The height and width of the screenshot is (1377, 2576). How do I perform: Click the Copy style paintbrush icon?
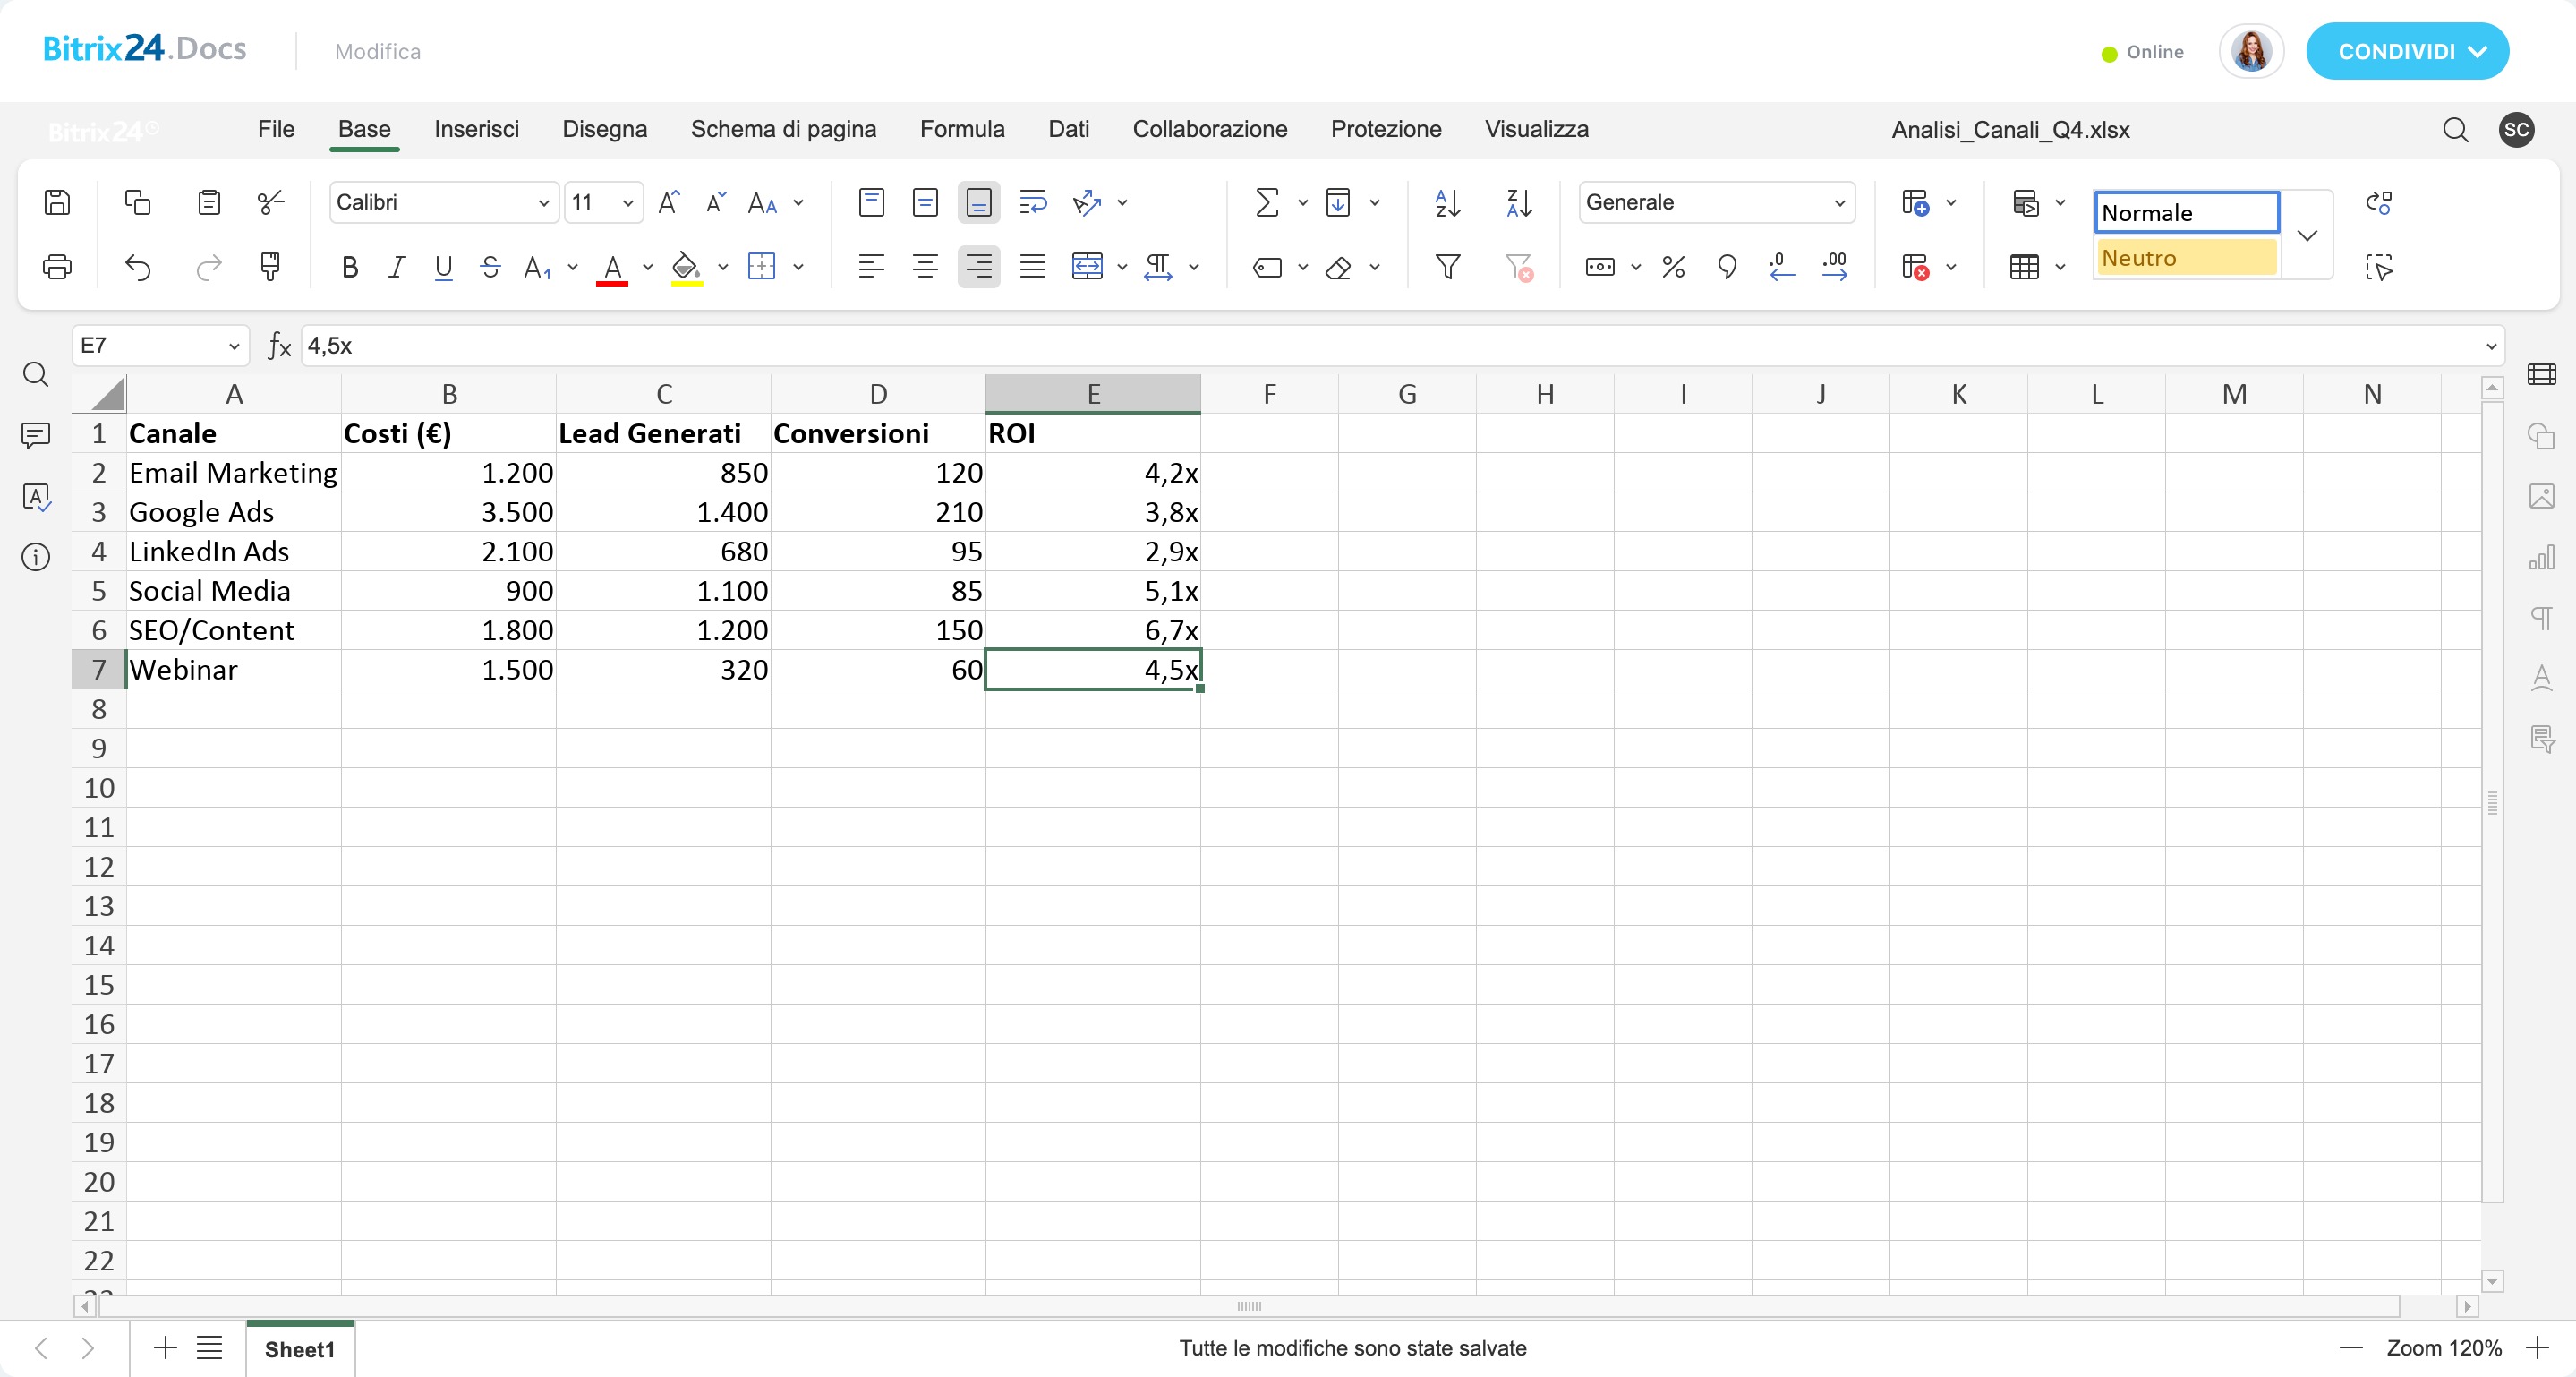[269, 267]
